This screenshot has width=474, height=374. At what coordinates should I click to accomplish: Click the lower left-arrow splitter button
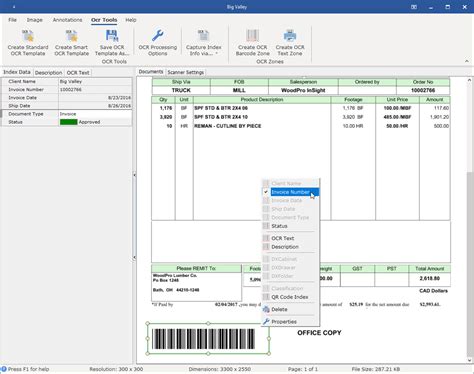pos(134,257)
